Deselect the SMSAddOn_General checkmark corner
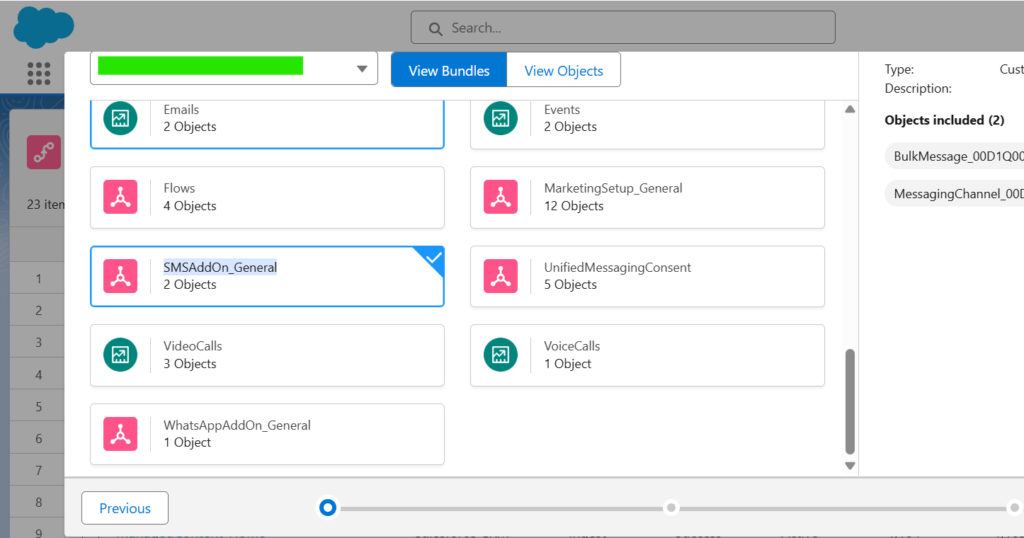The image size is (1024, 538). [x=432, y=258]
